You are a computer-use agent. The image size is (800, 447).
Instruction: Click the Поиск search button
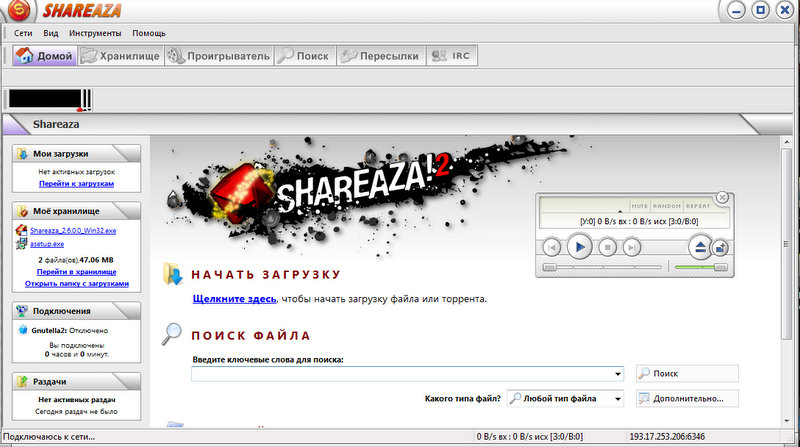pos(687,374)
